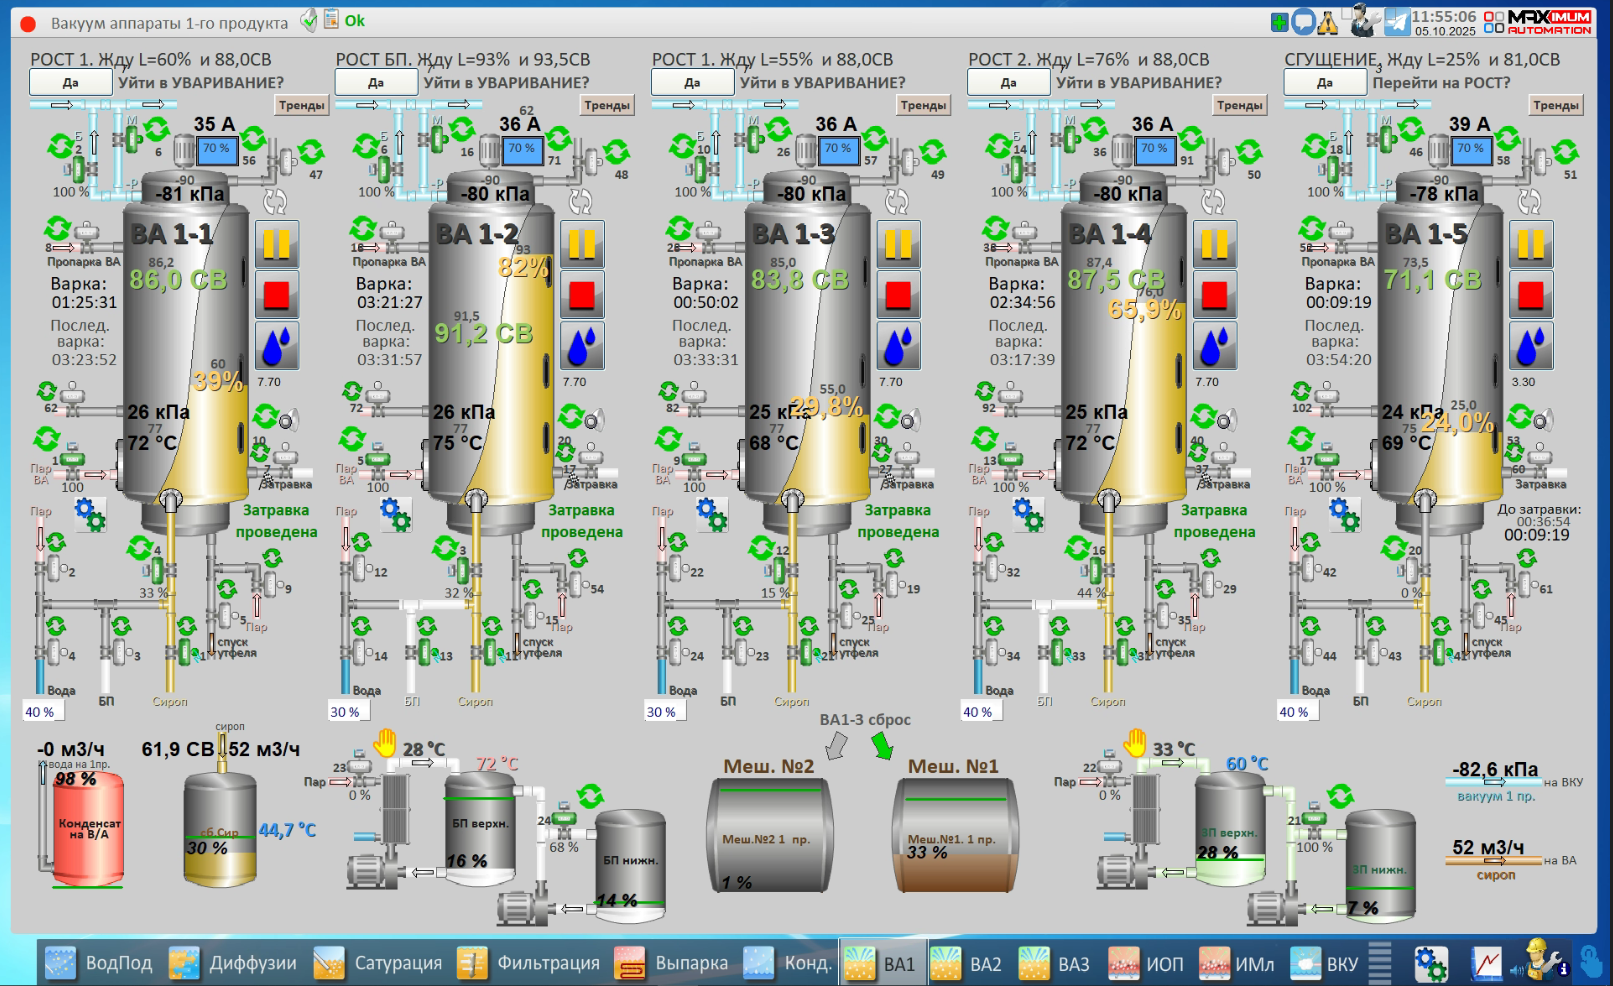1613x986 pixels.
Task: Click the operator with wrench icon
Action: point(1537,961)
